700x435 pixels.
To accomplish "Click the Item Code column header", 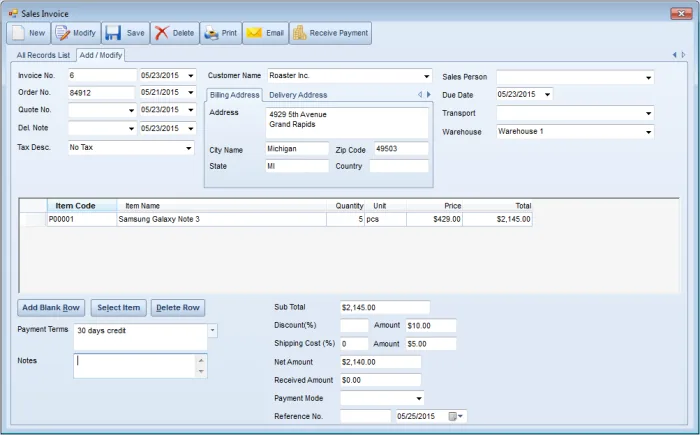I will coord(82,206).
